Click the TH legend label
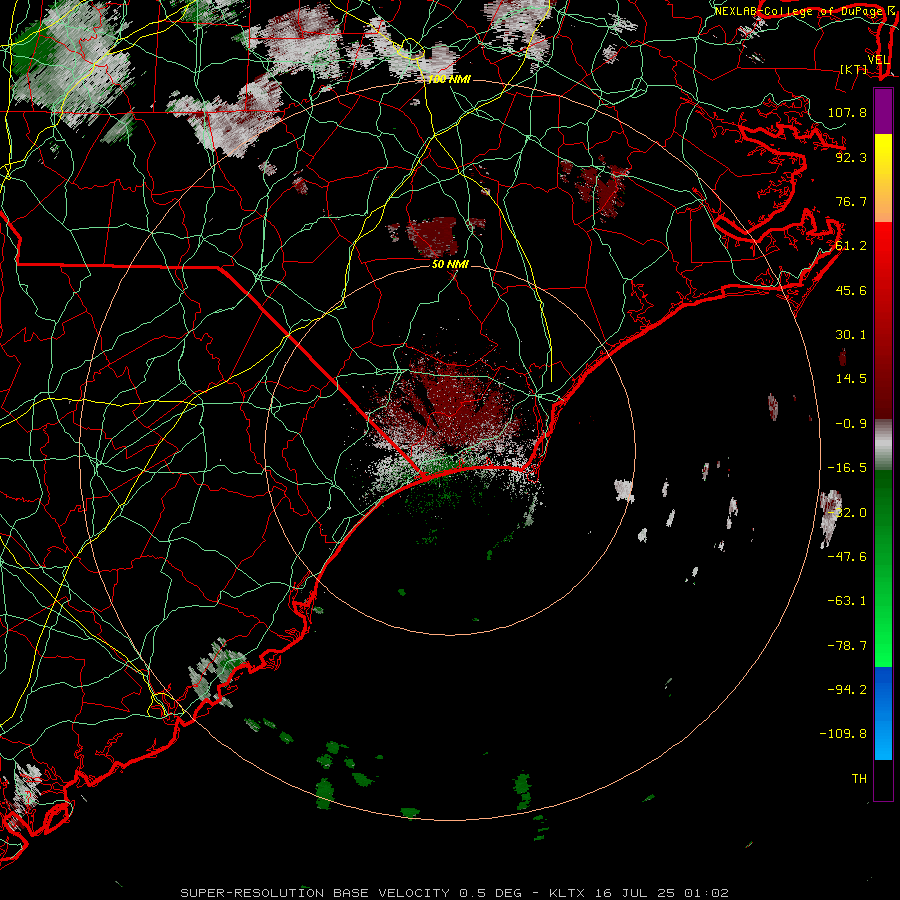Screen dimensions: 900x900 coord(859,779)
